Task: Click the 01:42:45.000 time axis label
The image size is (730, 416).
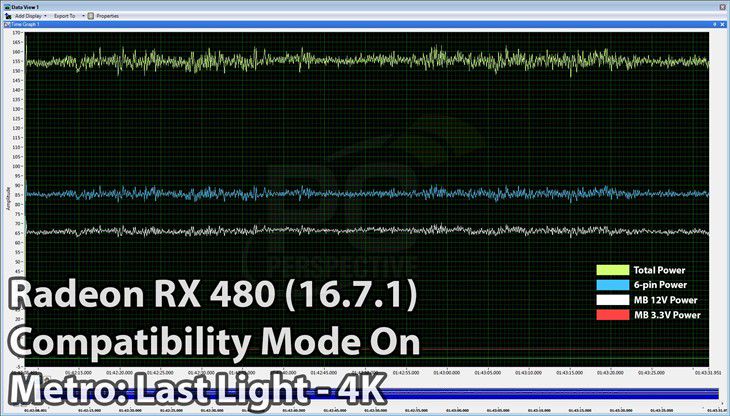Action: pos(324,373)
